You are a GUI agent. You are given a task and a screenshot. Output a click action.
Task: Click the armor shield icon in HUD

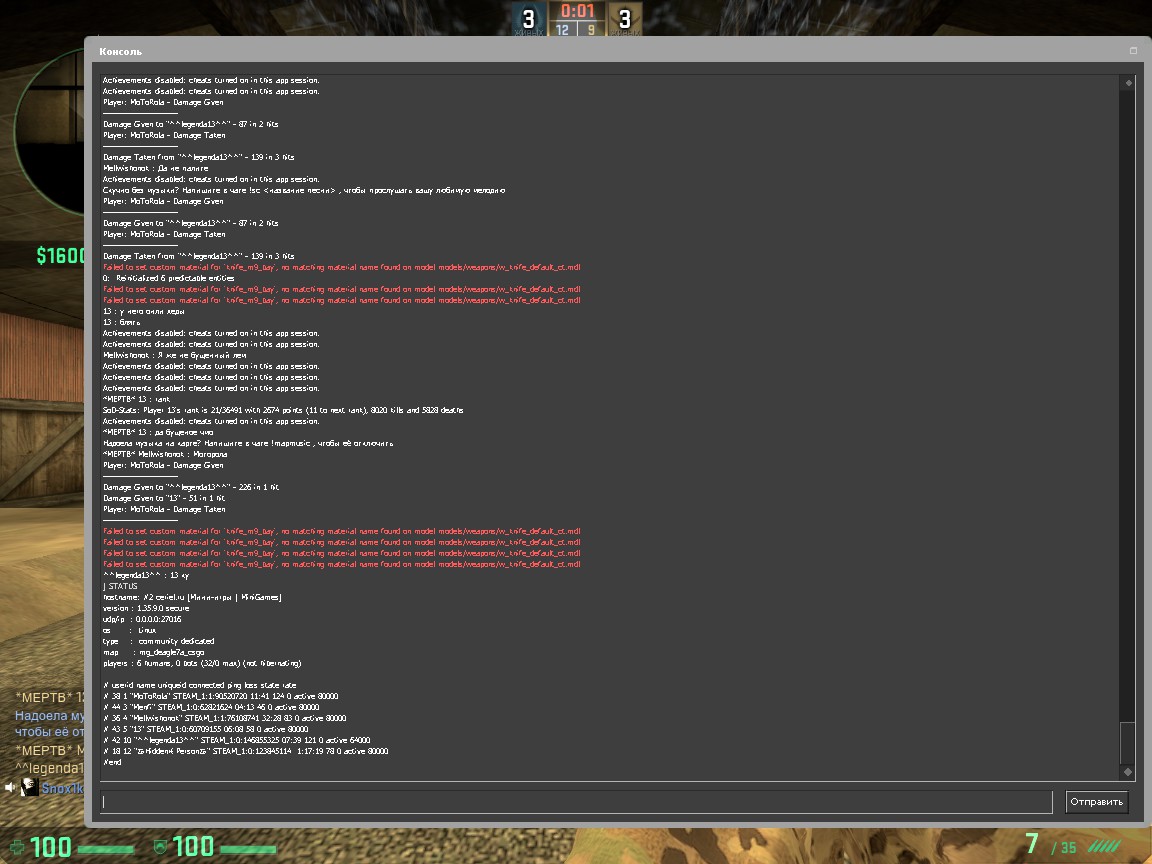pyautogui.click(x=159, y=848)
